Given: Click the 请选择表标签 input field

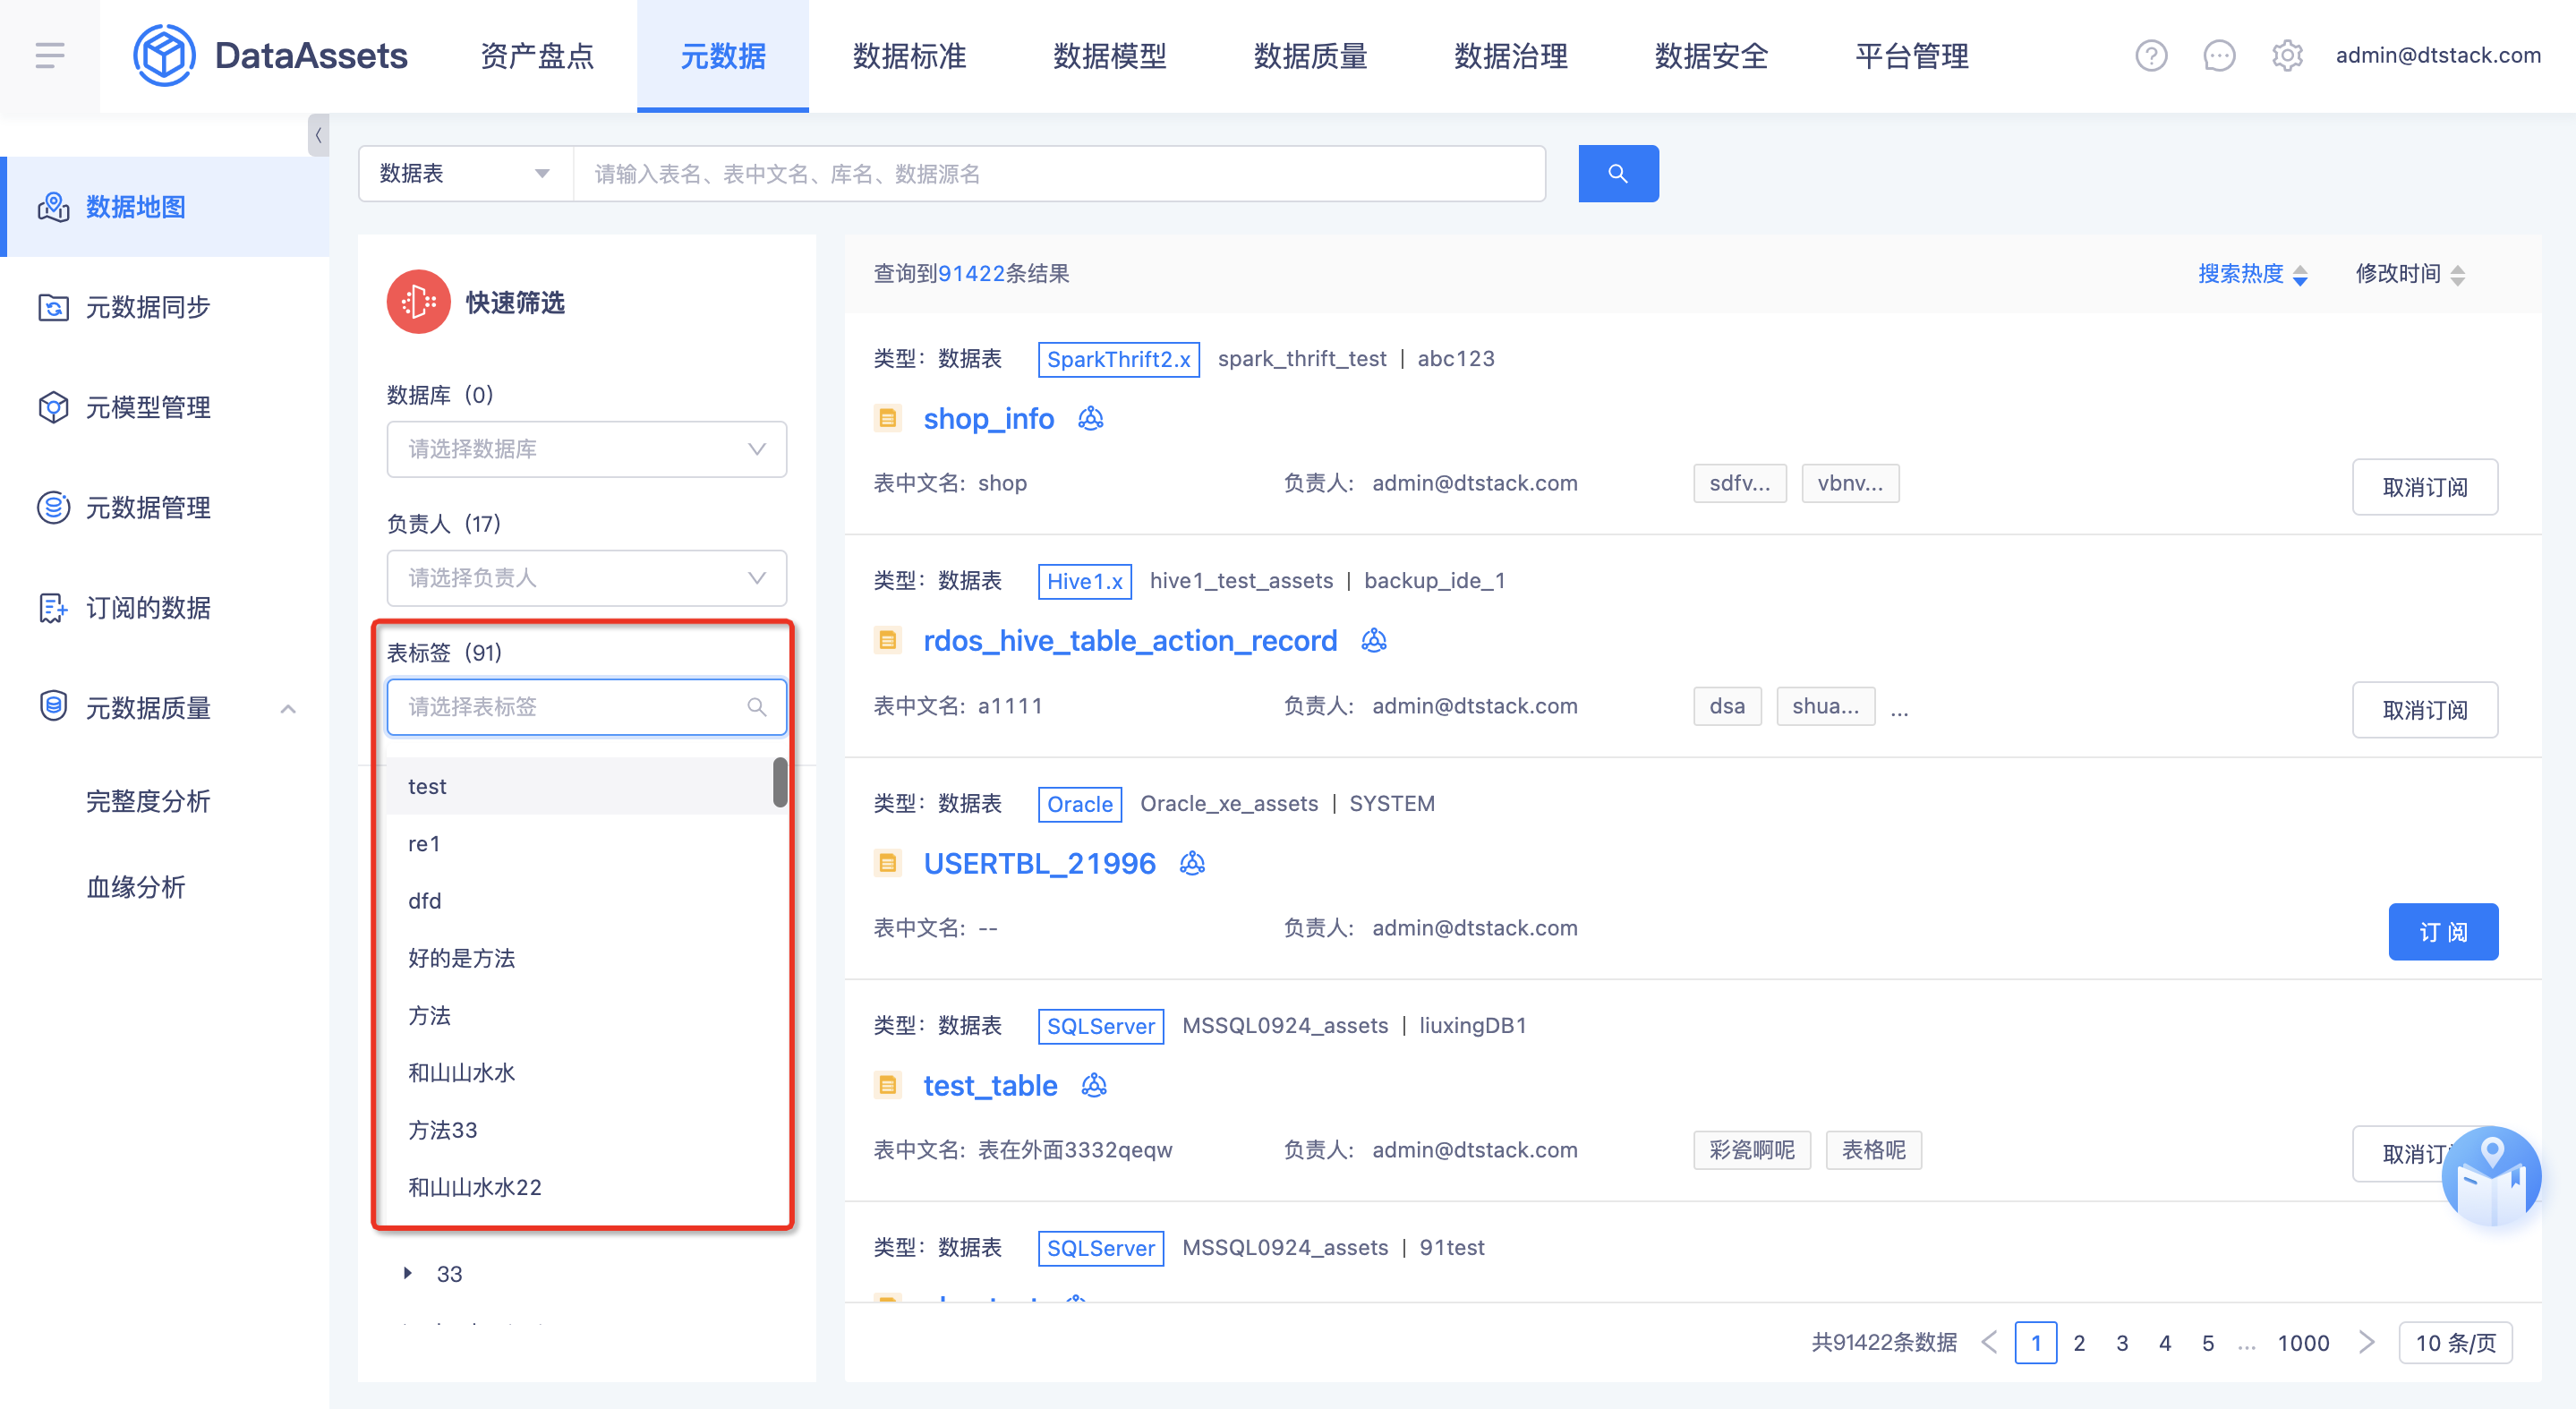Looking at the screenshot, I should (587, 707).
